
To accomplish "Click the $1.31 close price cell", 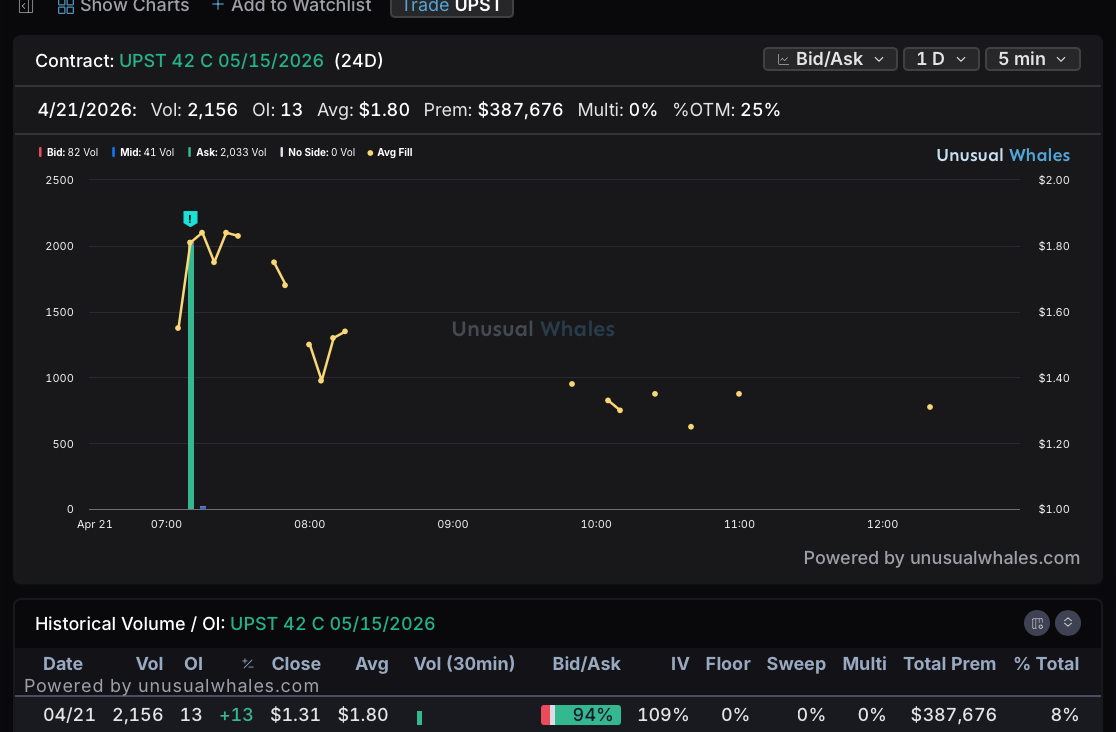I will (295, 715).
